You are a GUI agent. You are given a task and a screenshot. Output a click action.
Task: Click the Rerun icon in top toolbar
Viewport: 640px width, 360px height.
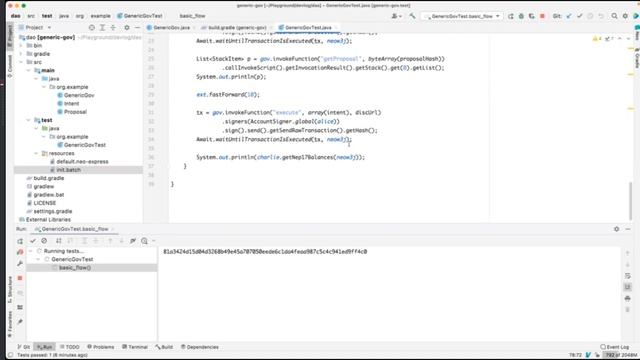[511, 16]
